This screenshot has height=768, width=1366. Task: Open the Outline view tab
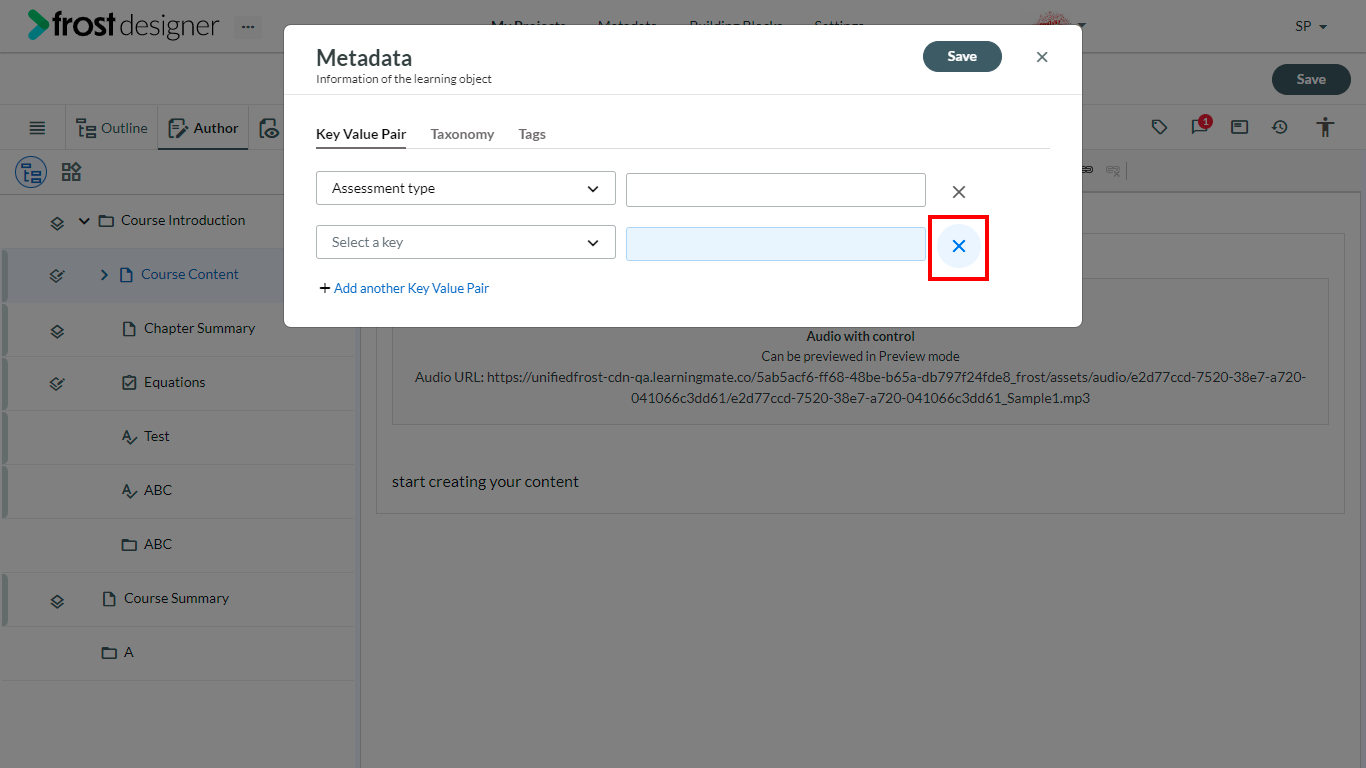coord(111,128)
